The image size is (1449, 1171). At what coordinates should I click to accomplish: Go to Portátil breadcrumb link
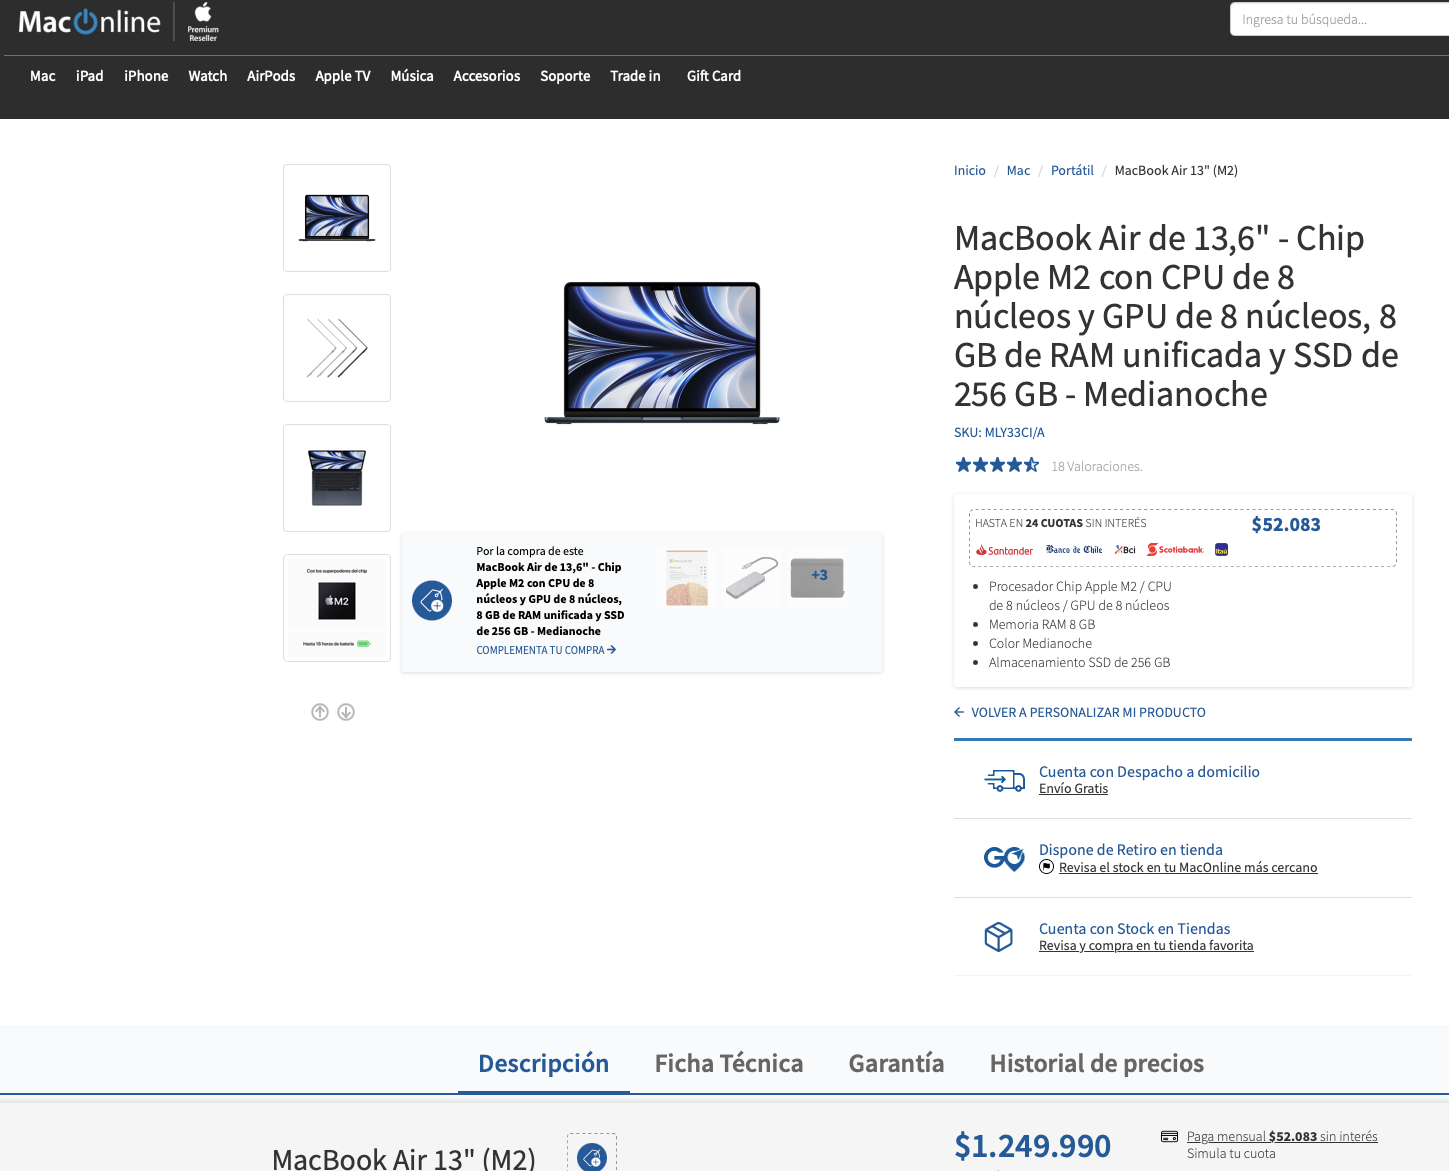[1073, 170]
